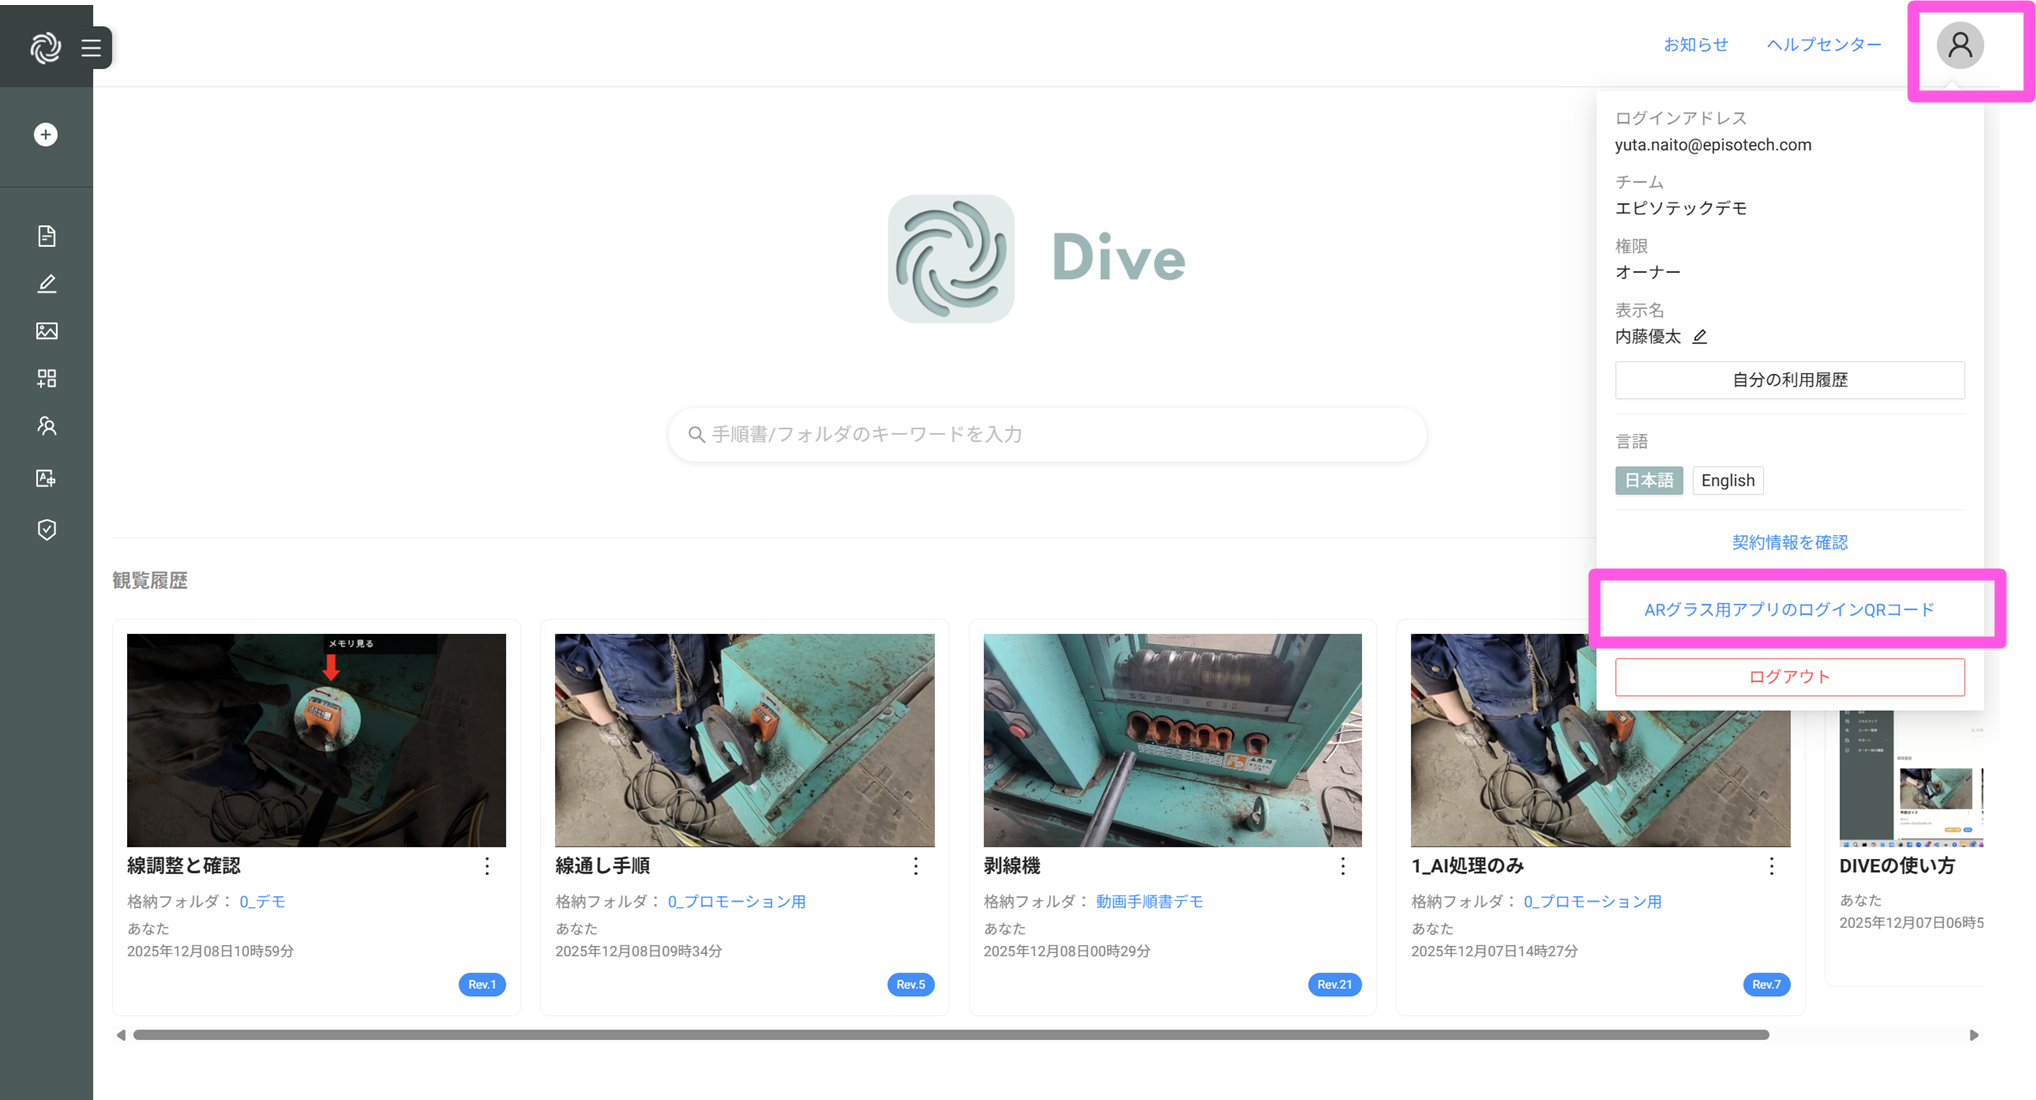Edit display name with pencil icon
Screen dimensions: 2036x1100
click(1699, 337)
